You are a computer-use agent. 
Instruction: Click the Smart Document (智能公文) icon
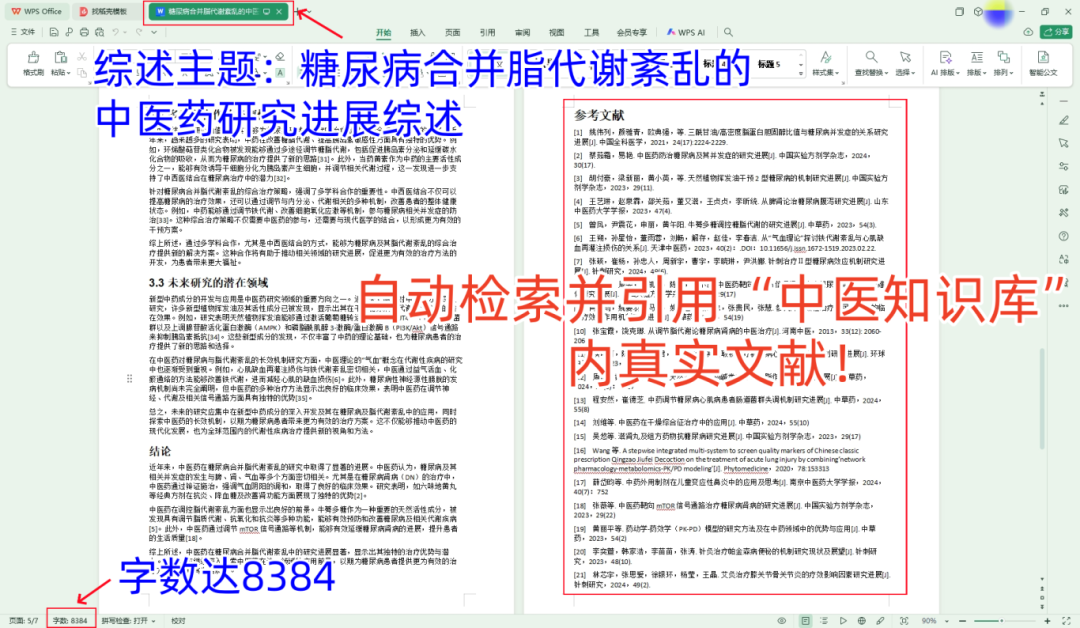(x=1043, y=57)
